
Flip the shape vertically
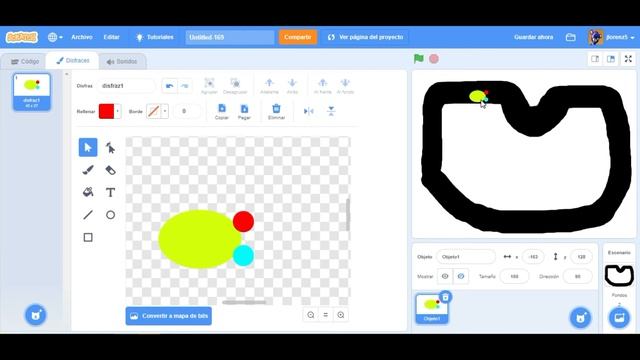331,111
